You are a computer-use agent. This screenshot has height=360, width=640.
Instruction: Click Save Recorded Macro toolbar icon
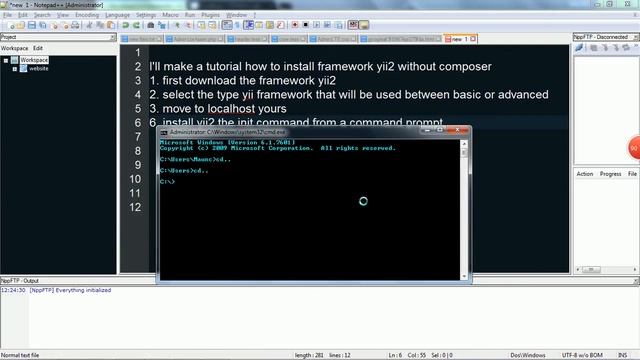(x=338, y=25)
